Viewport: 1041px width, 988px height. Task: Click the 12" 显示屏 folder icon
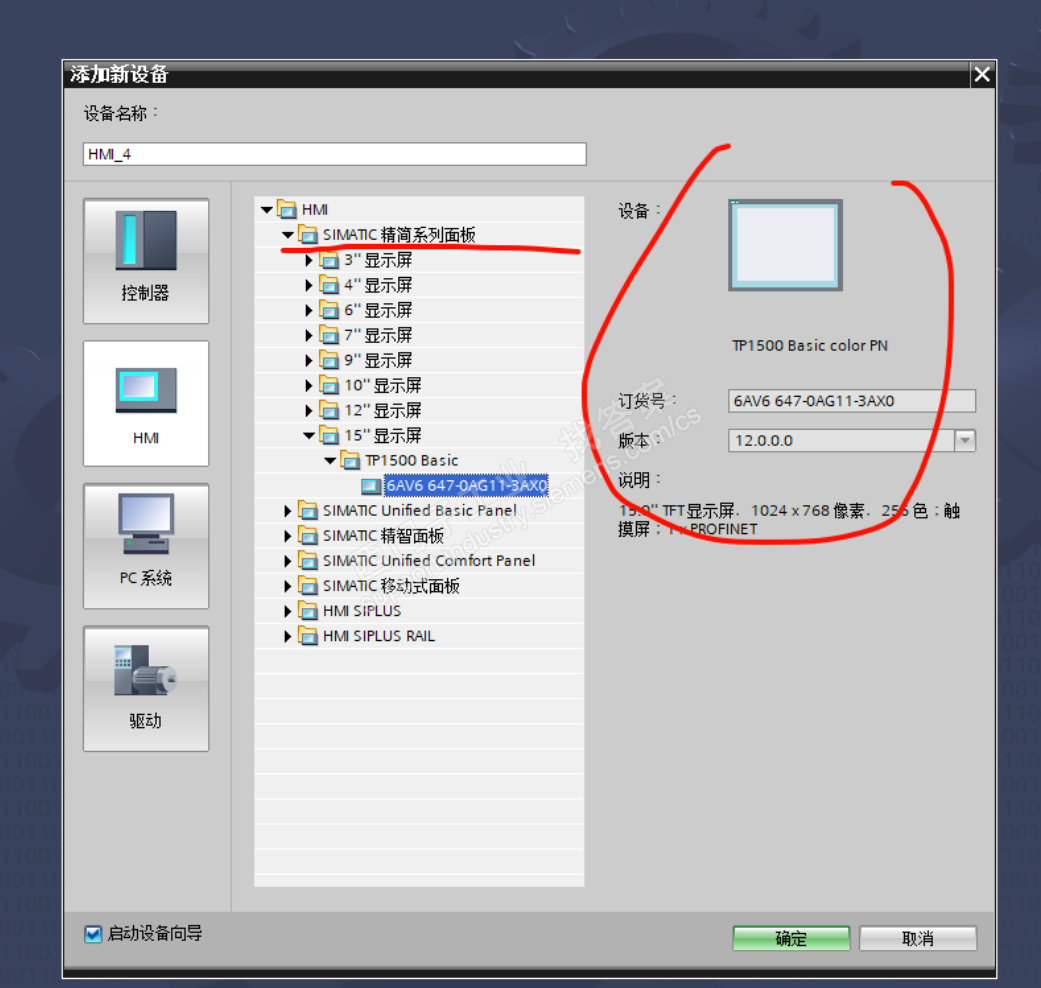(329, 410)
